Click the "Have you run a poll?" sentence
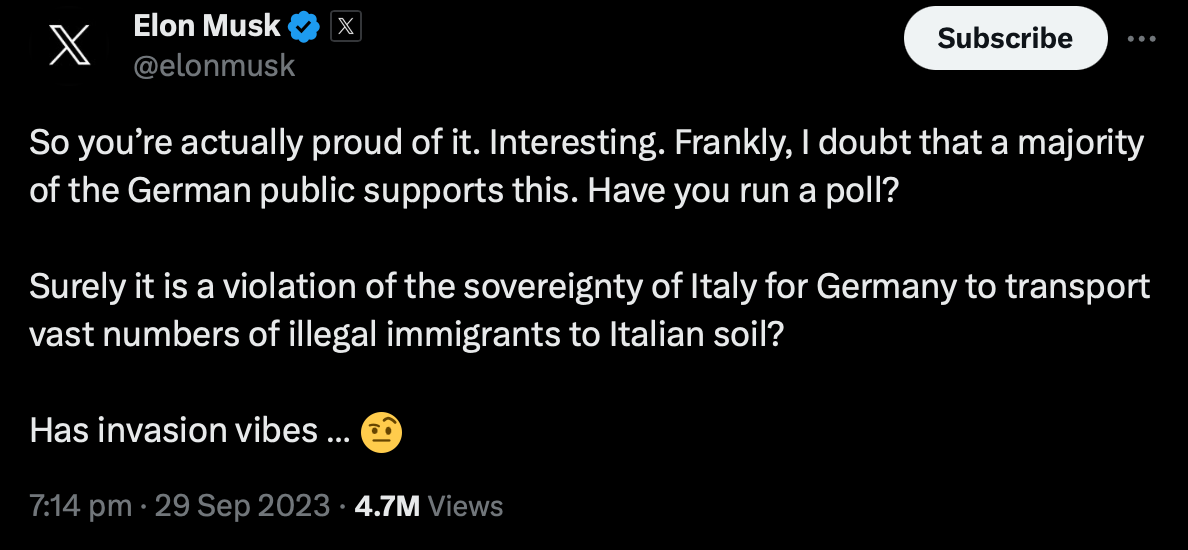The image size is (1188, 550). point(742,191)
